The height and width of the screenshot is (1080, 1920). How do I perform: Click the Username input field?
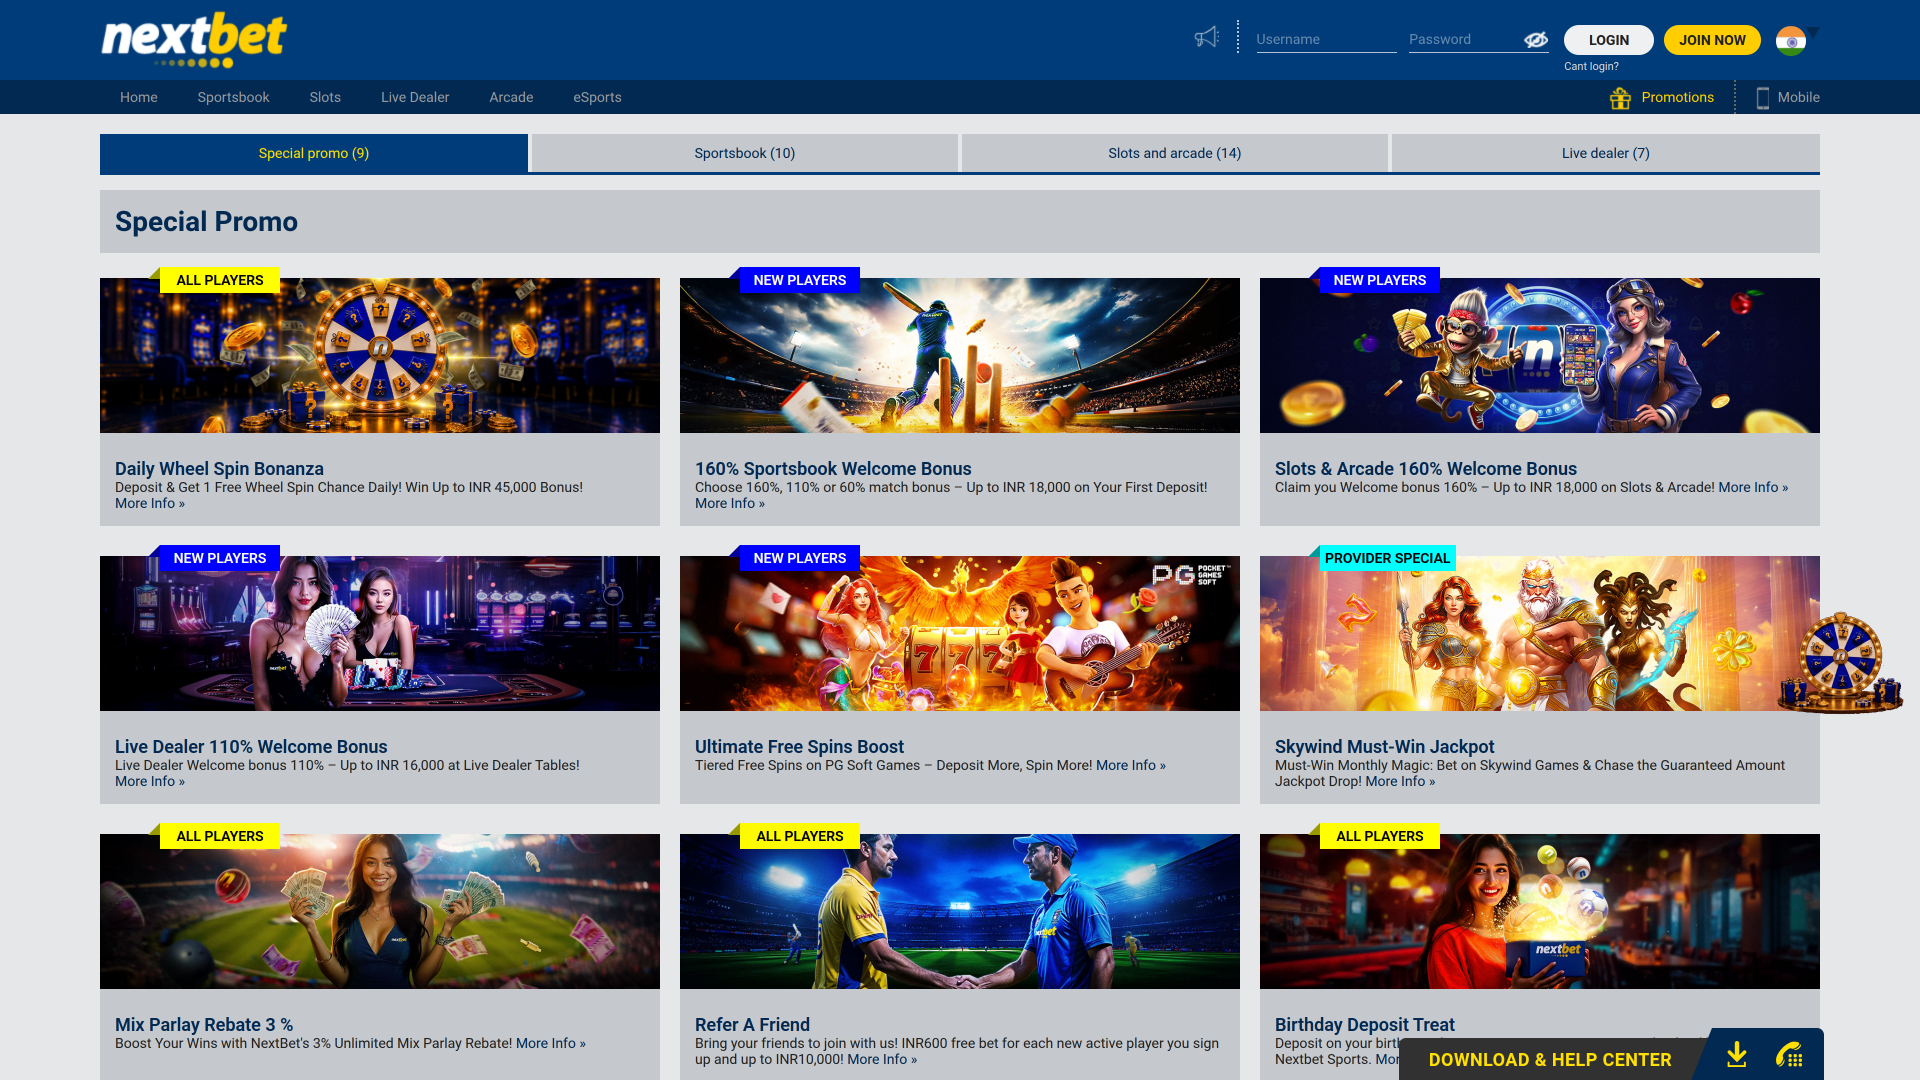pos(1326,40)
